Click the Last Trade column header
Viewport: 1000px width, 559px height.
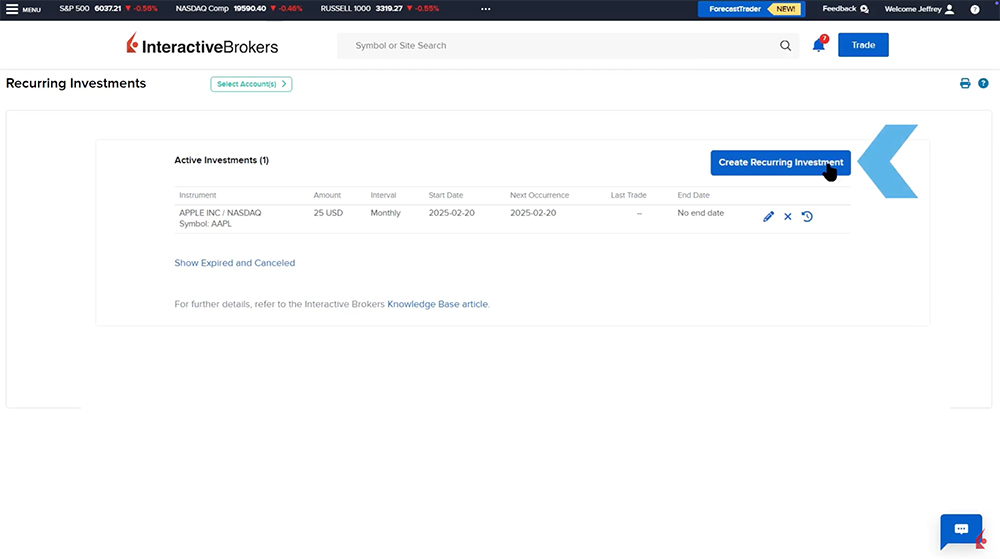[628, 195]
